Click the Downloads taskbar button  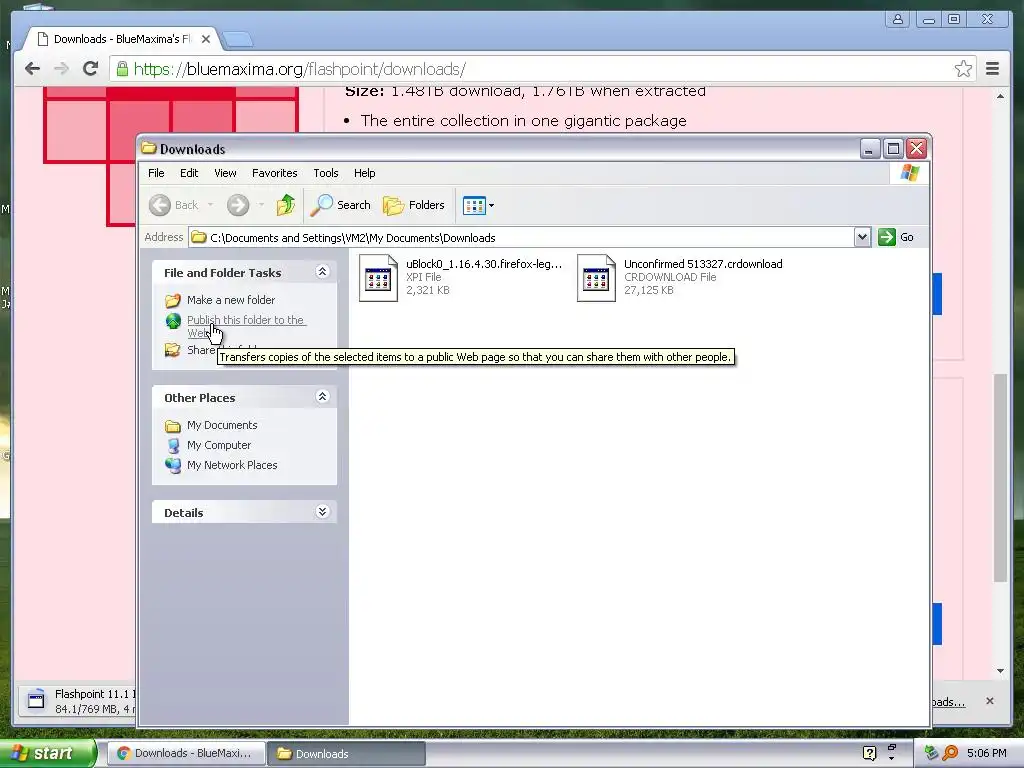pyautogui.click(x=347, y=754)
